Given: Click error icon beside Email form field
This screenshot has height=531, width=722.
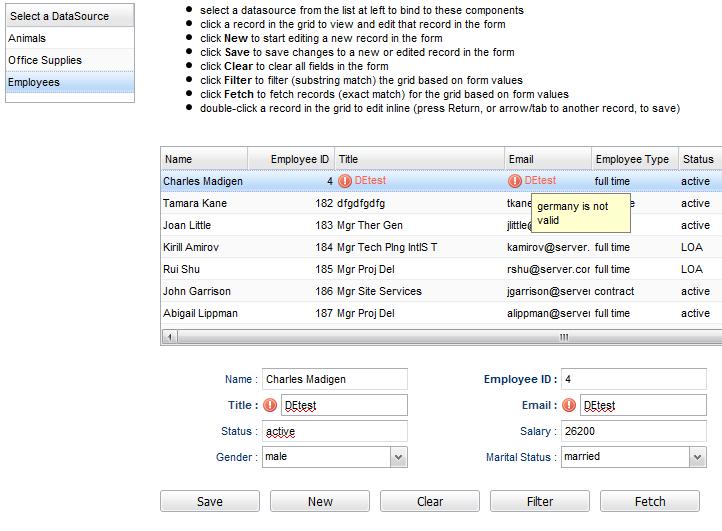Looking at the screenshot, I should tap(570, 405).
